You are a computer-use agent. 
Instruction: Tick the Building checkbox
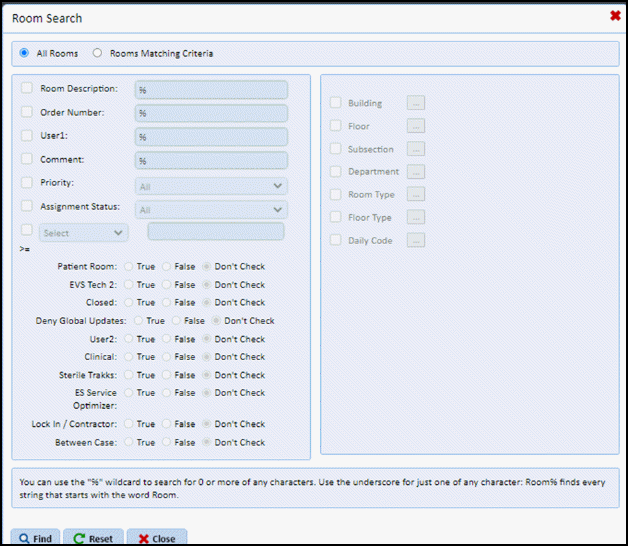[336, 103]
